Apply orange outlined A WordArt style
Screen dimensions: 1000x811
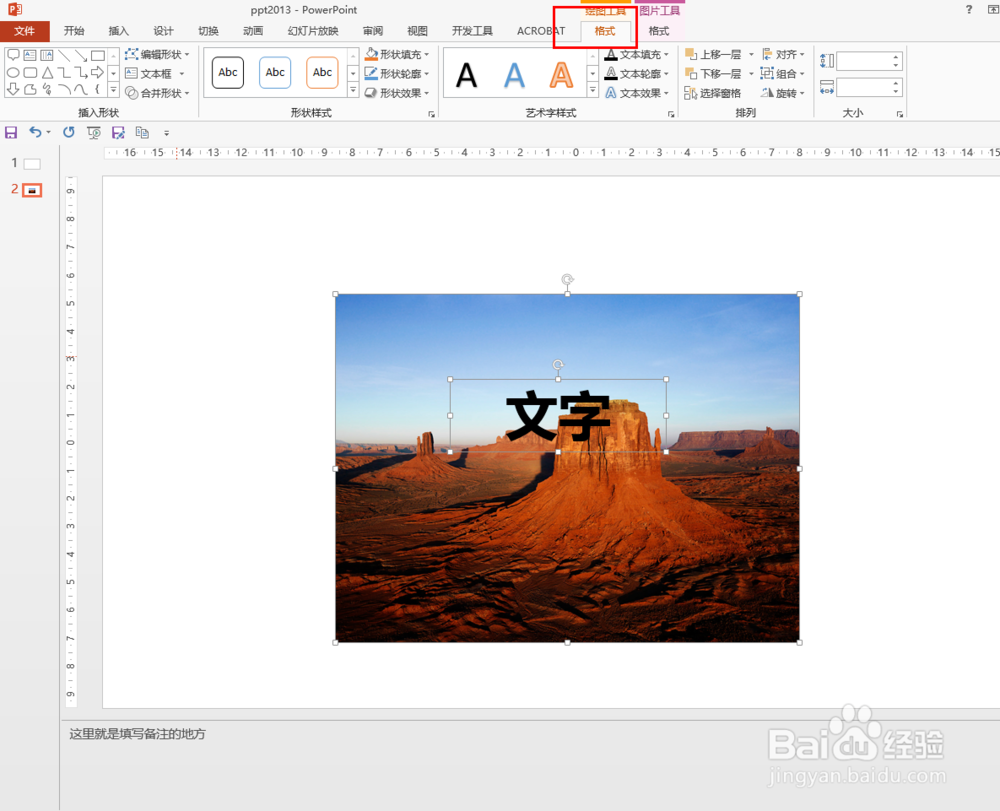561,75
